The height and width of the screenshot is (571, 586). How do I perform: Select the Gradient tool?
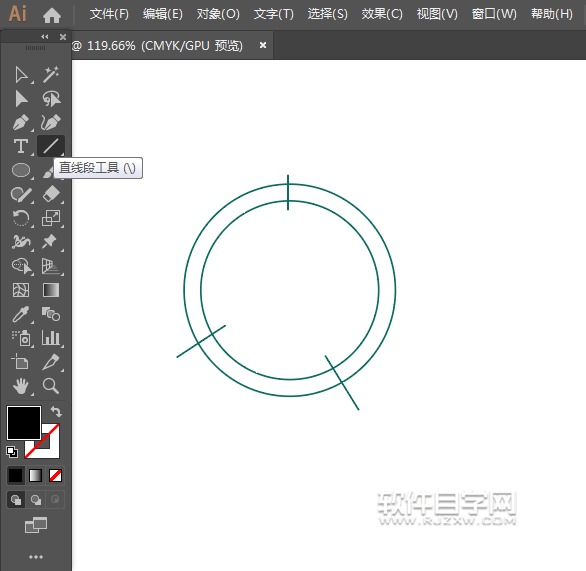coord(51,290)
